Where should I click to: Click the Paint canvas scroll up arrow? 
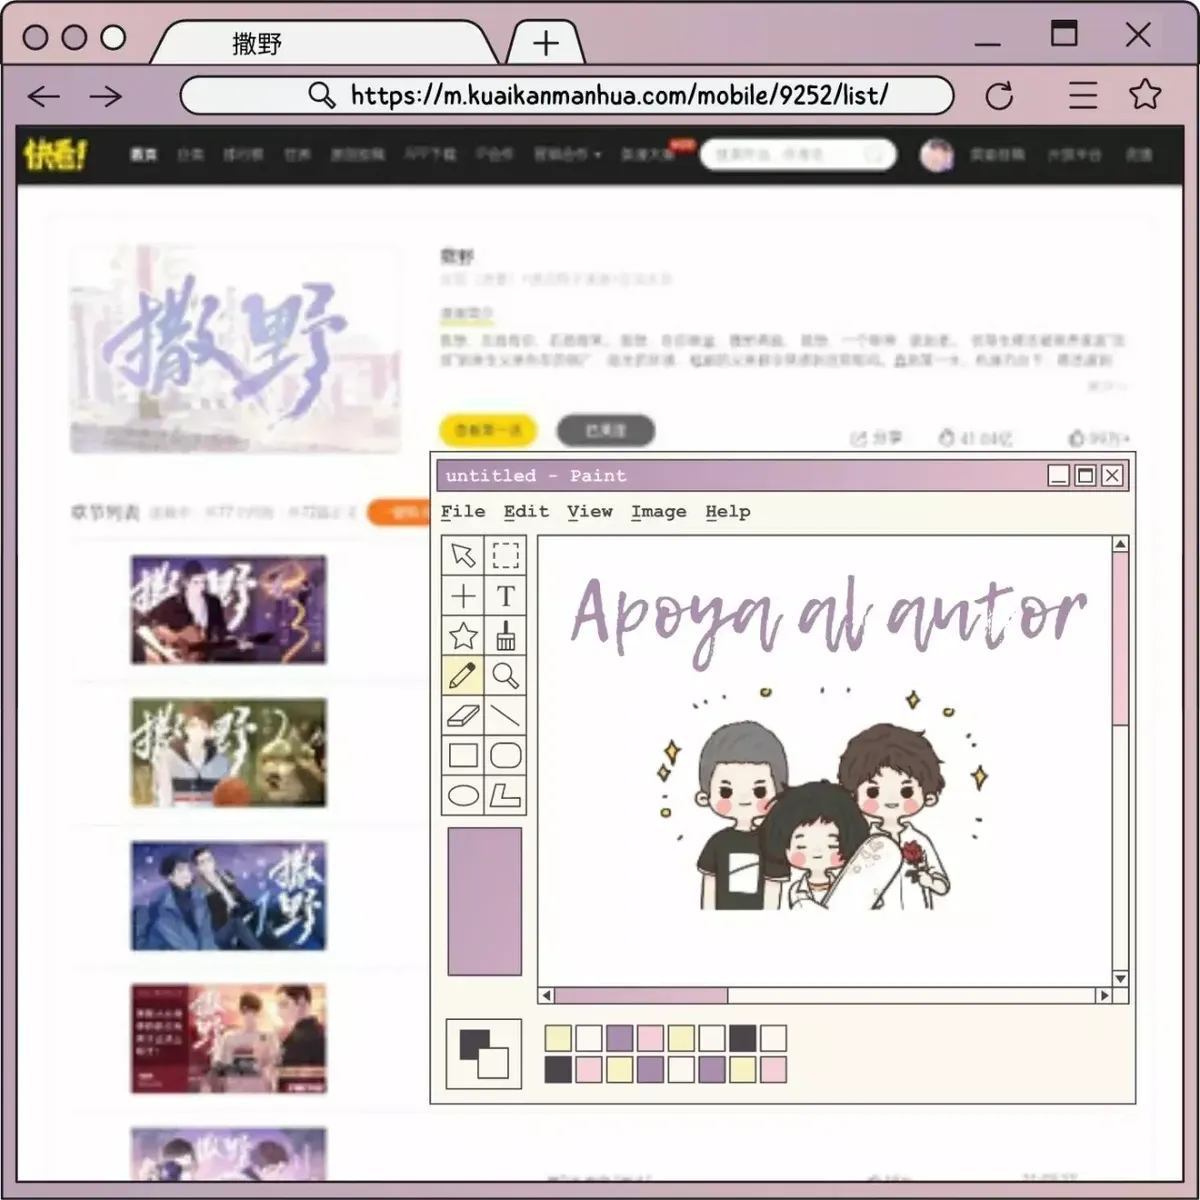coord(1121,544)
